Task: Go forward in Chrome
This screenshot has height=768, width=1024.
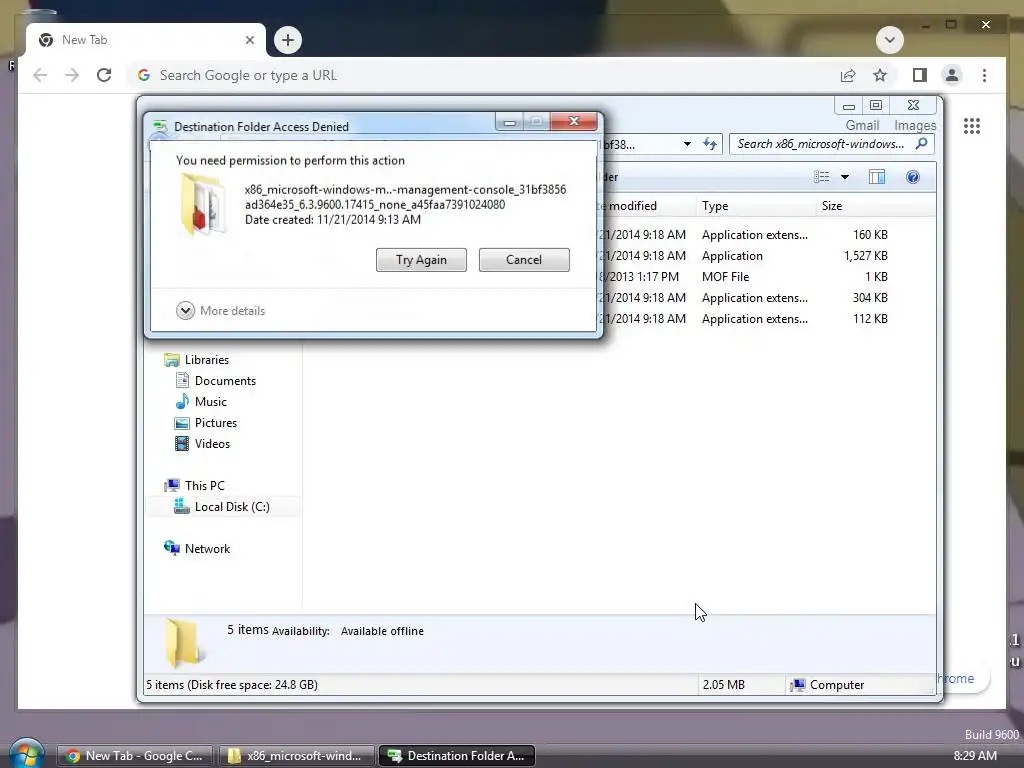Action: (72, 75)
